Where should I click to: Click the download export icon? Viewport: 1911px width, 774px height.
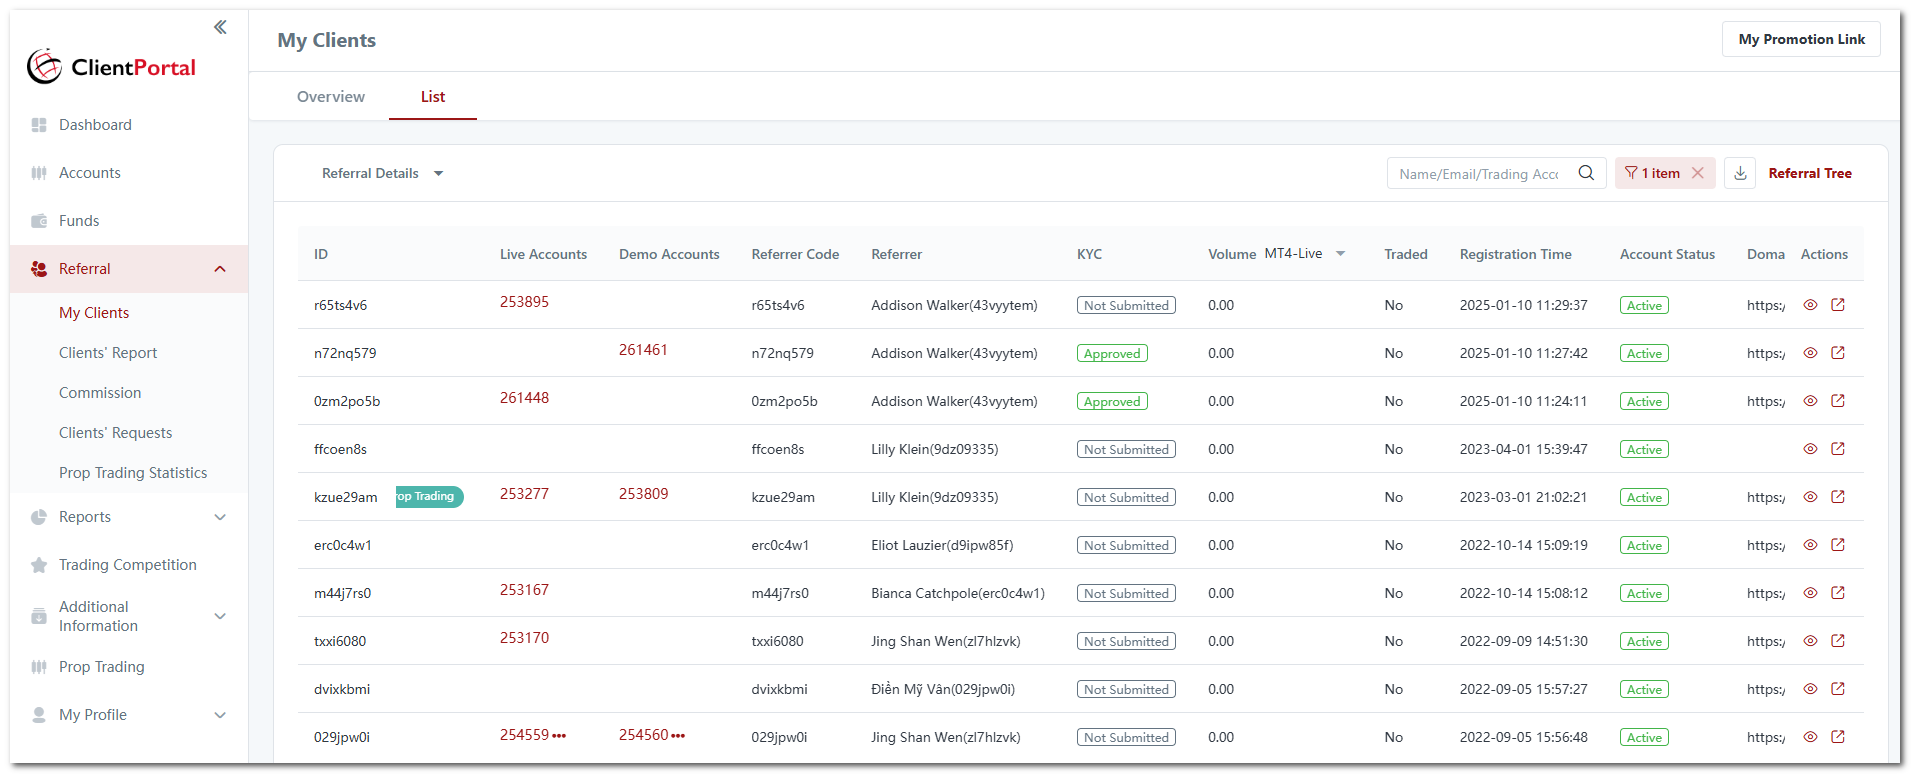[1740, 173]
